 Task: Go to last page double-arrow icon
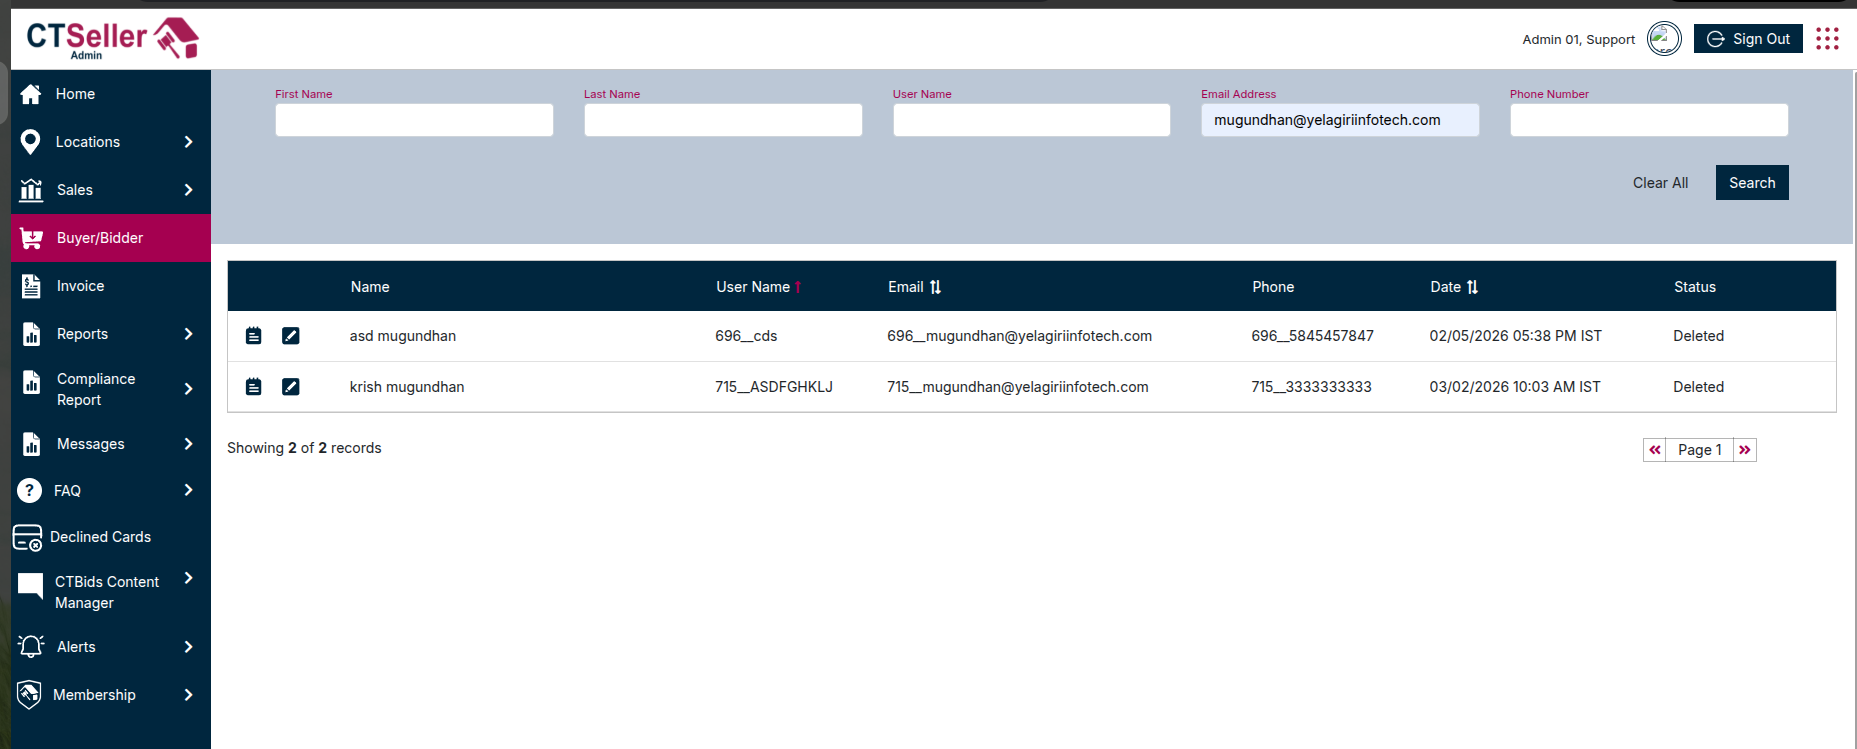pyautogui.click(x=1745, y=450)
